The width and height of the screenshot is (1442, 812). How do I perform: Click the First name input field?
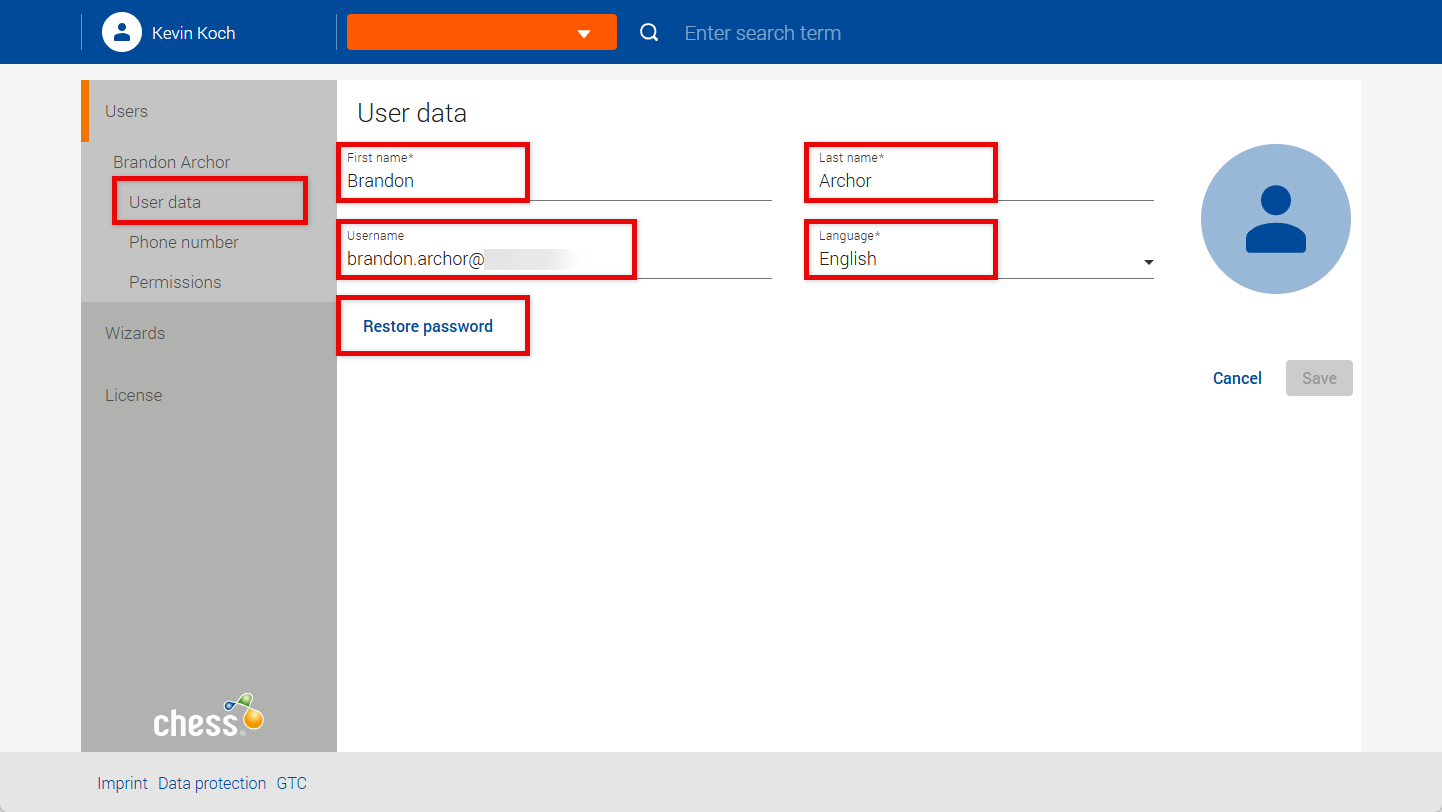pyautogui.click(x=554, y=181)
